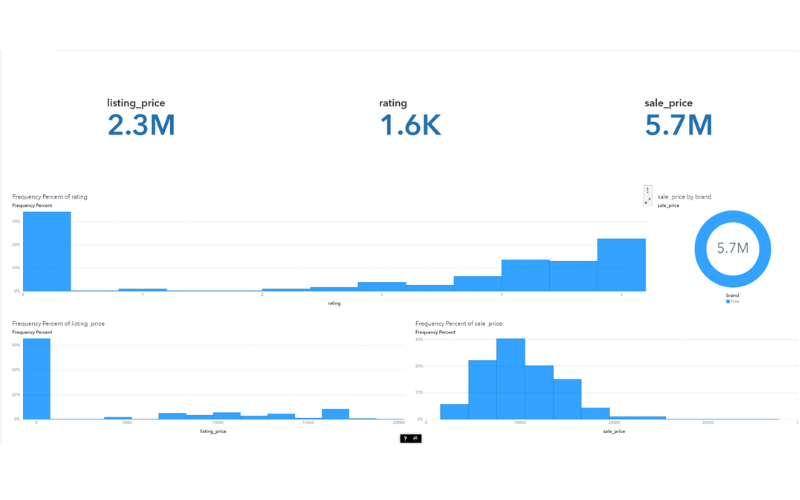Maximize the sale_price by brand chart with arrows icon
This screenshot has width=800, height=500.
tap(647, 201)
